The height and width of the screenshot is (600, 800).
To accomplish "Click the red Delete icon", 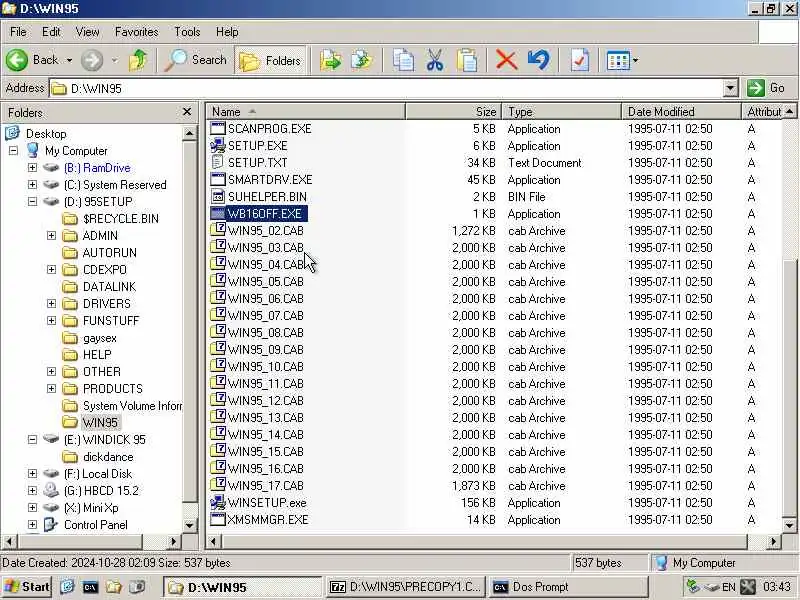I will tap(506, 60).
